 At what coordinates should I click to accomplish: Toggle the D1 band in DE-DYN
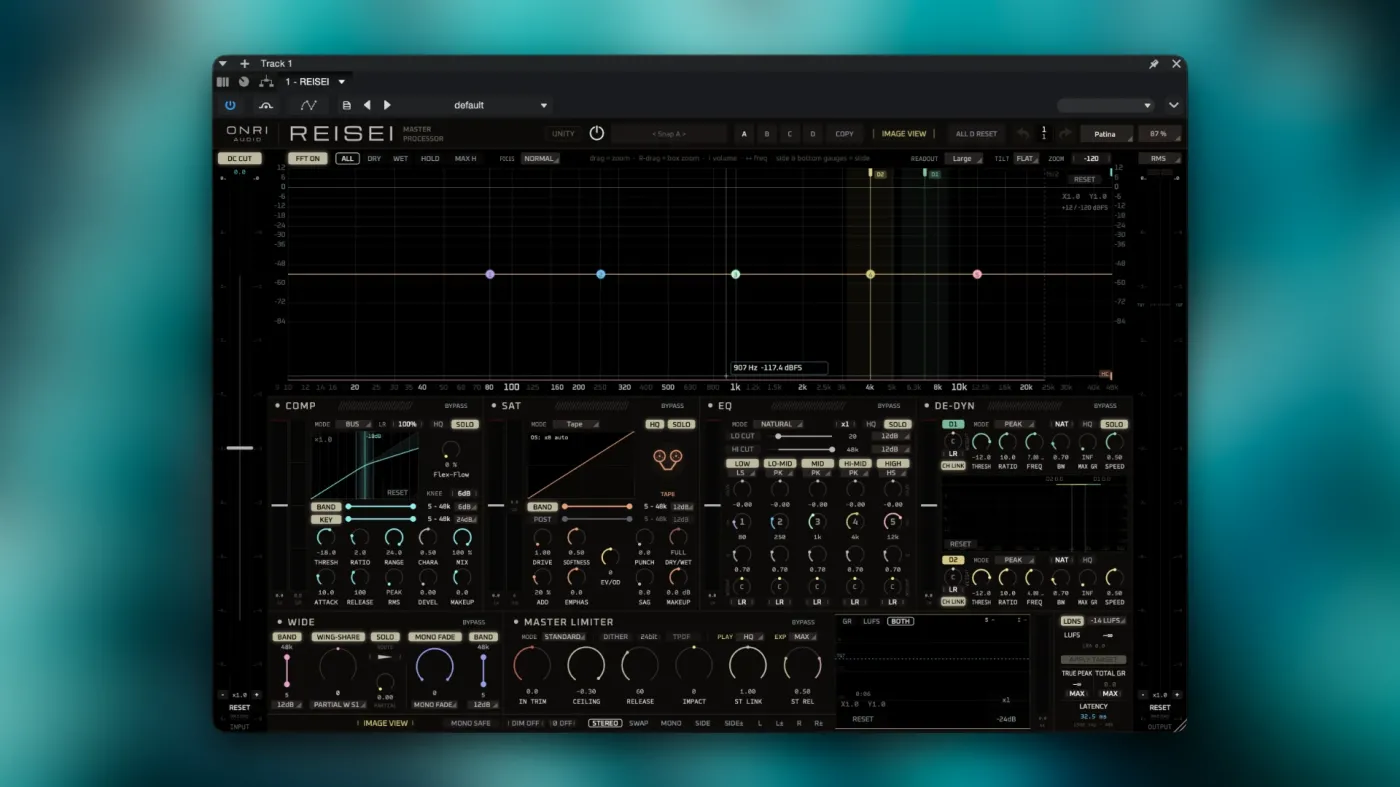pos(953,424)
